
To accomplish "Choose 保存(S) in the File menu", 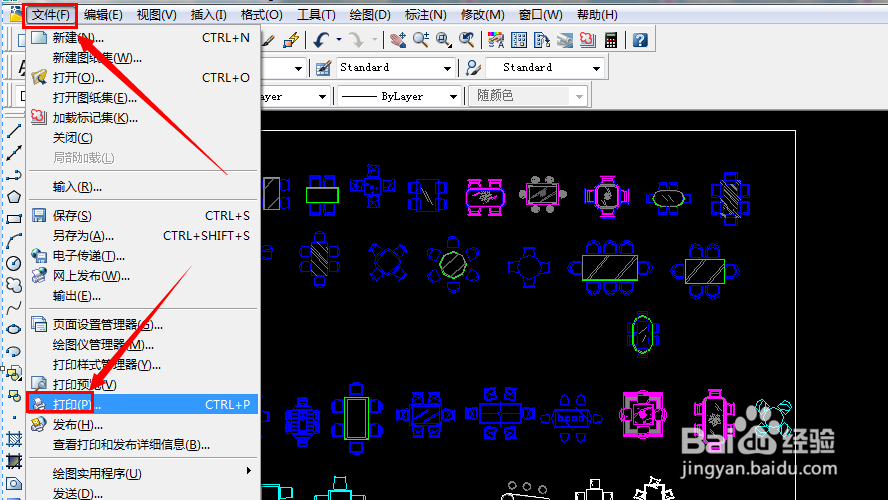I will pos(142,216).
